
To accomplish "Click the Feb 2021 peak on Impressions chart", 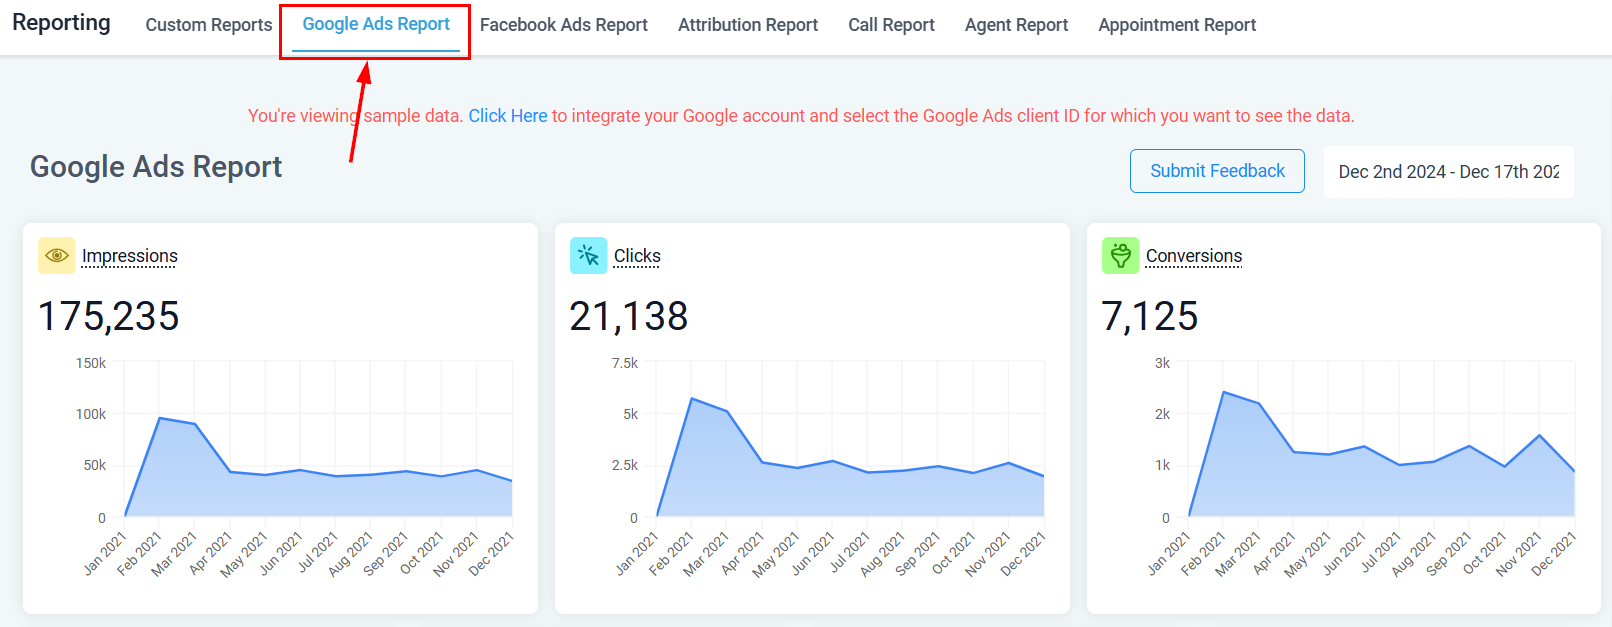I will pyautogui.click(x=160, y=418).
